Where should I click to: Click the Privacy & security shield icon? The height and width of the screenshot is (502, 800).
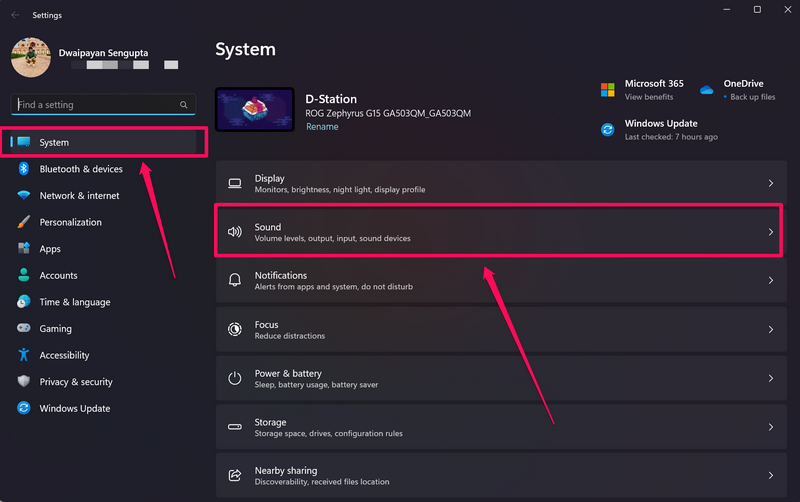[x=24, y=382]
